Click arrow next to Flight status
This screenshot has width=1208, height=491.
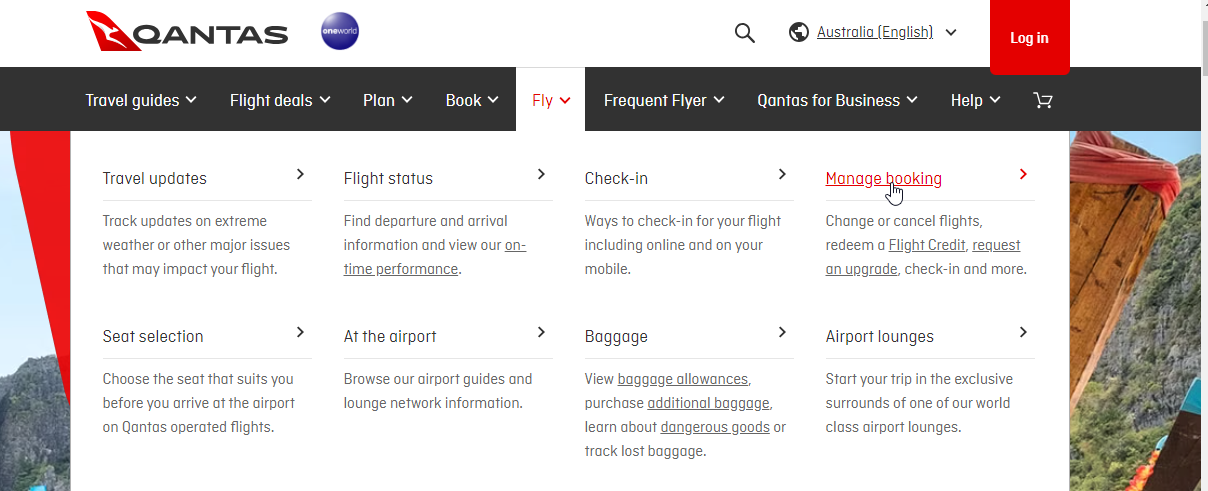tap(541, 174)
